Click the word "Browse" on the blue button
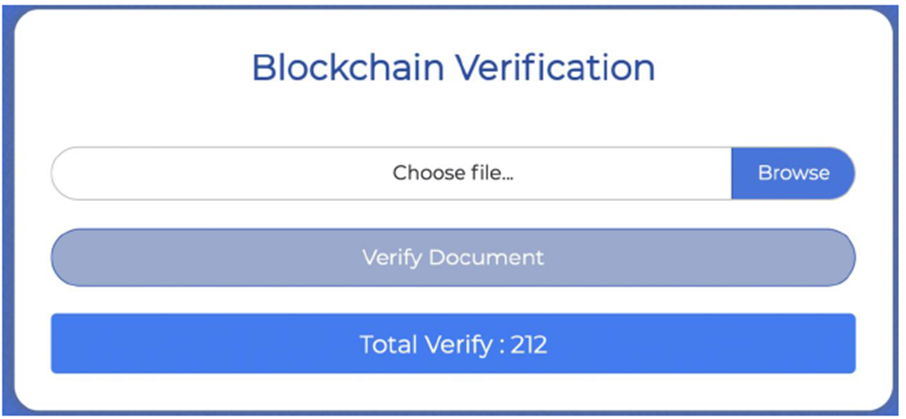Screen dimensions: 906x419 point(793,173)
